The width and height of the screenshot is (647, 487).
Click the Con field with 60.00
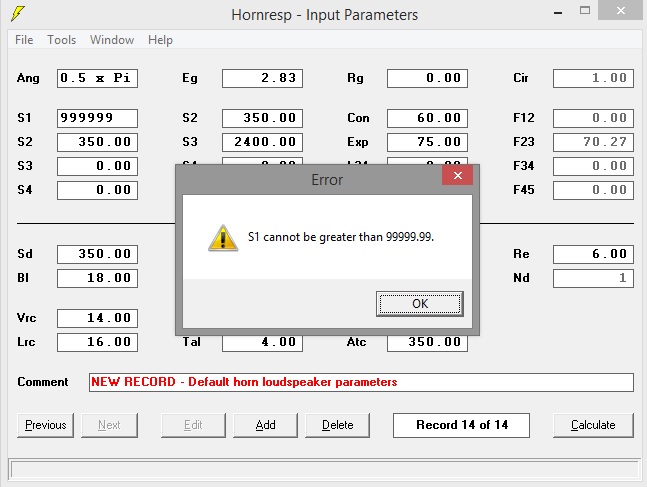click(x=427, y=118)
